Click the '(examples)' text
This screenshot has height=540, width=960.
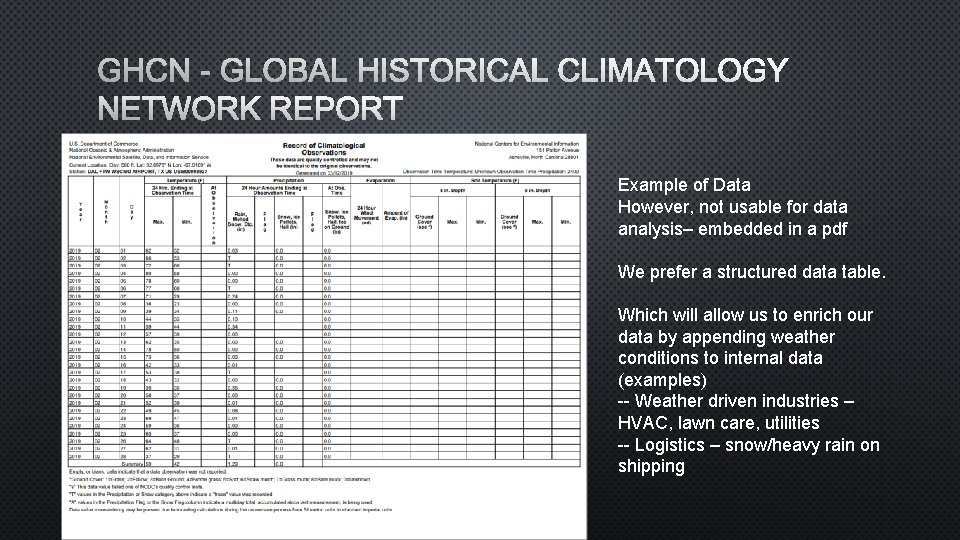coord(662,380)
